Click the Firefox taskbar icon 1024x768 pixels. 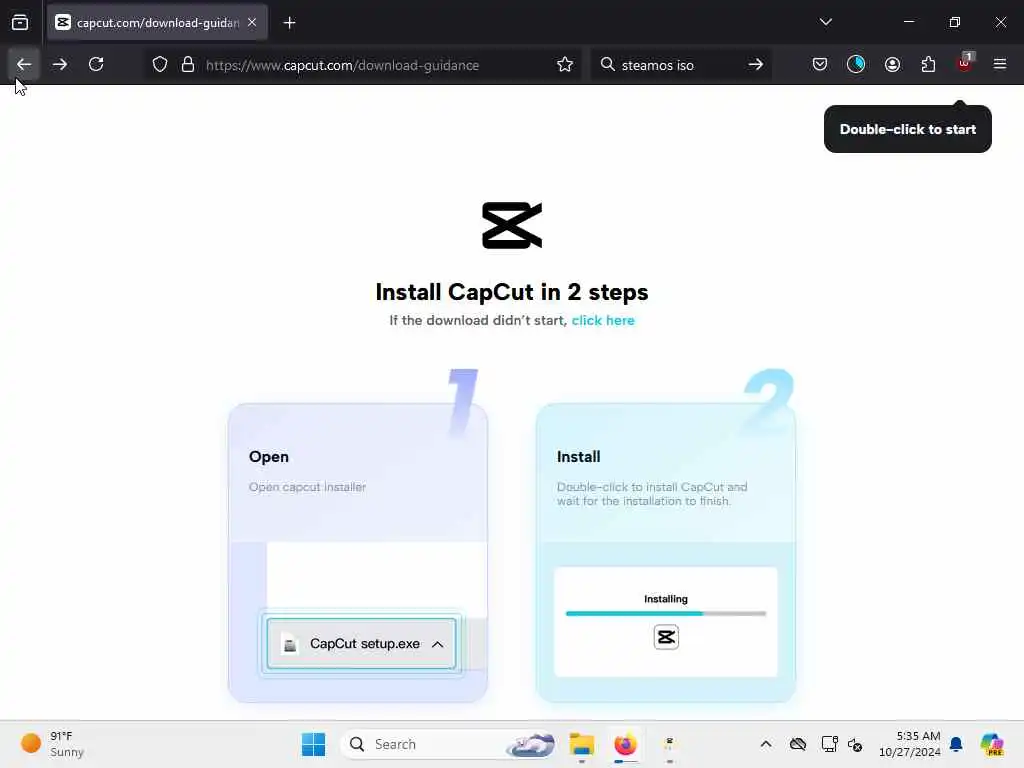[625, 744]
